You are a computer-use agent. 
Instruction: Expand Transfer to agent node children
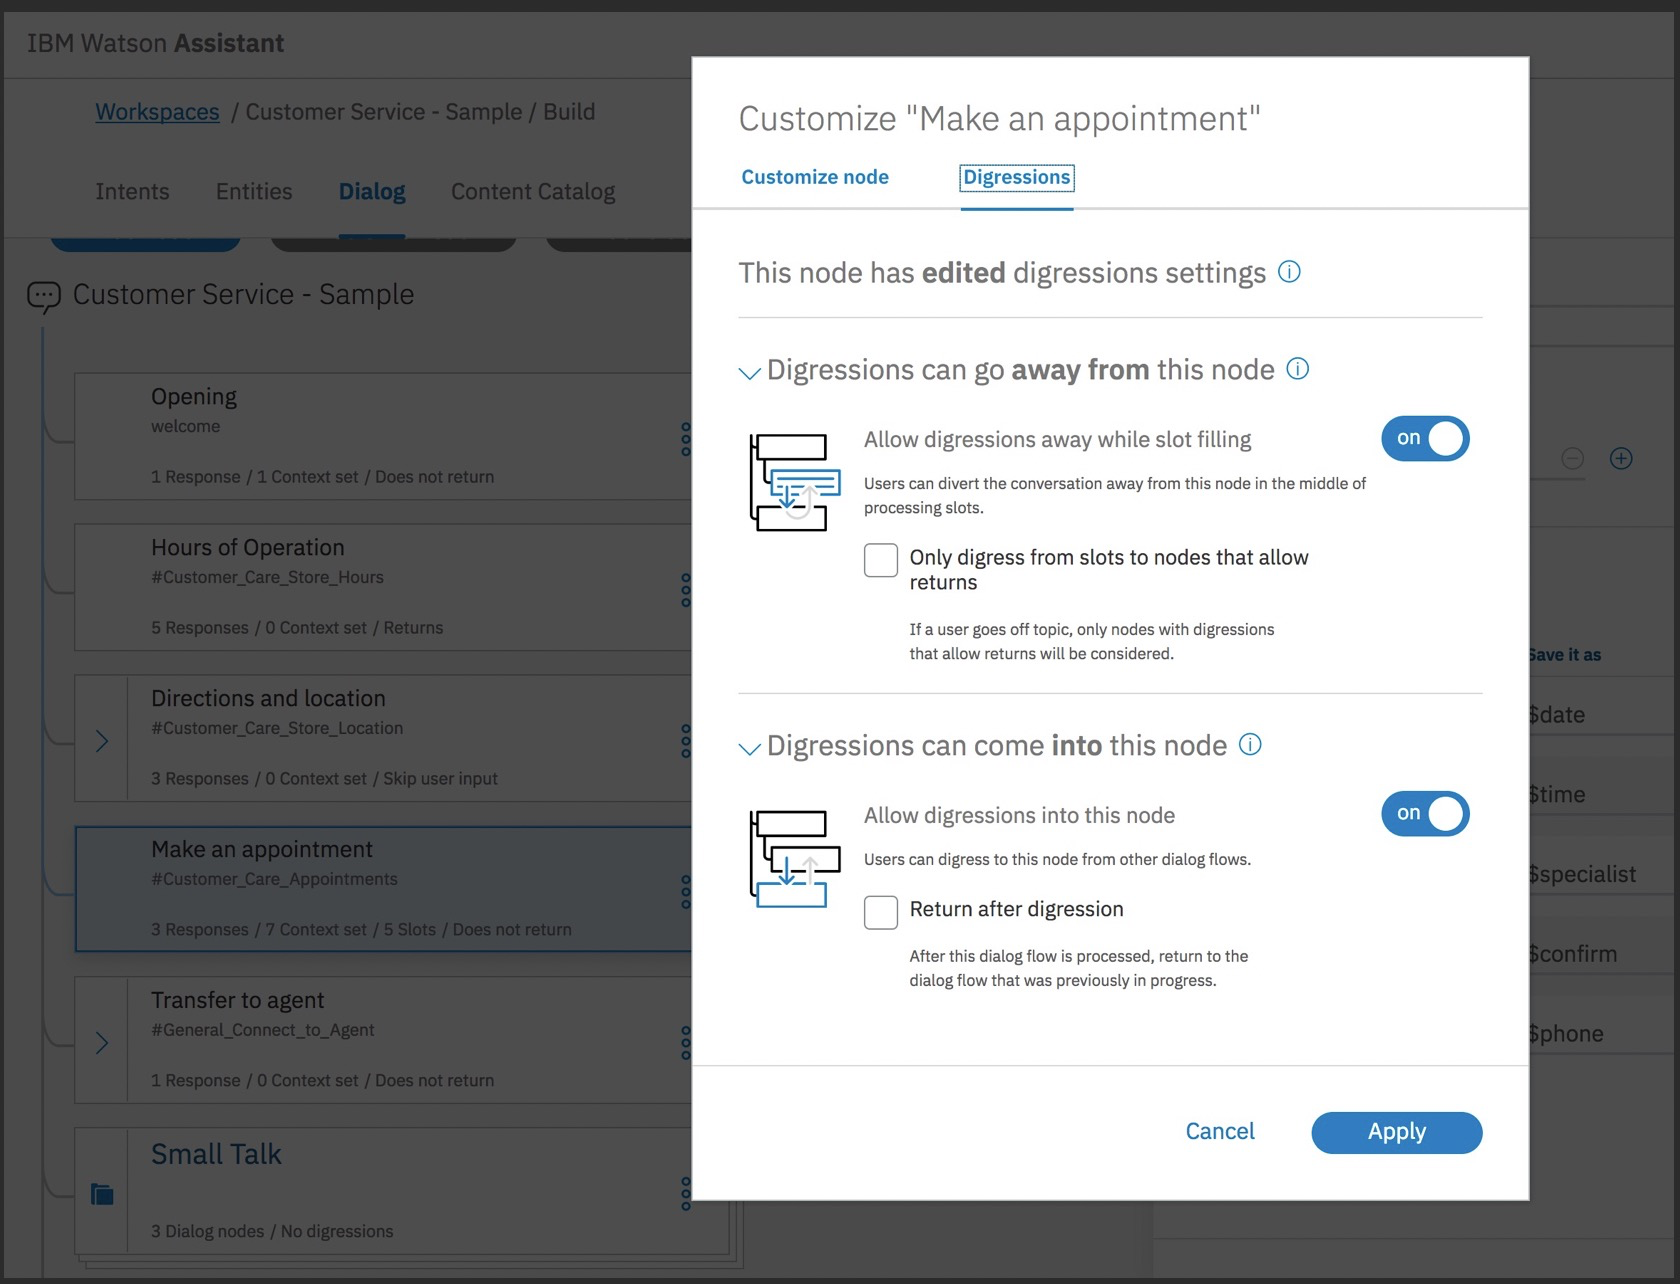102,1043
